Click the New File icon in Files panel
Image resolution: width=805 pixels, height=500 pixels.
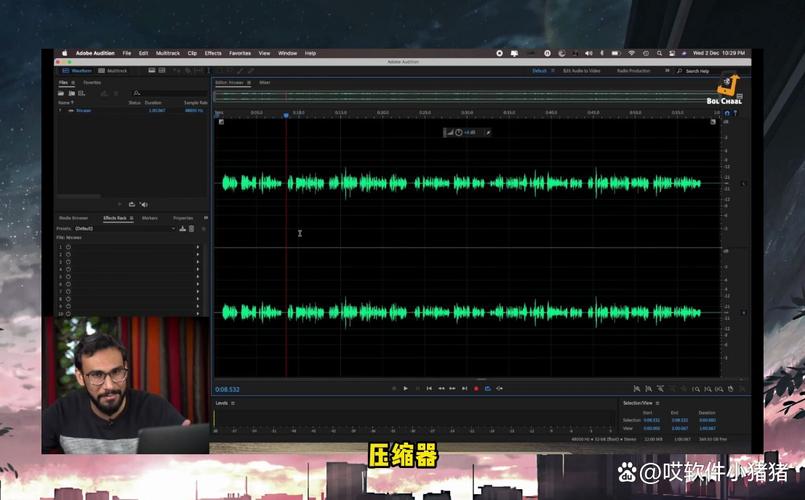81,93
